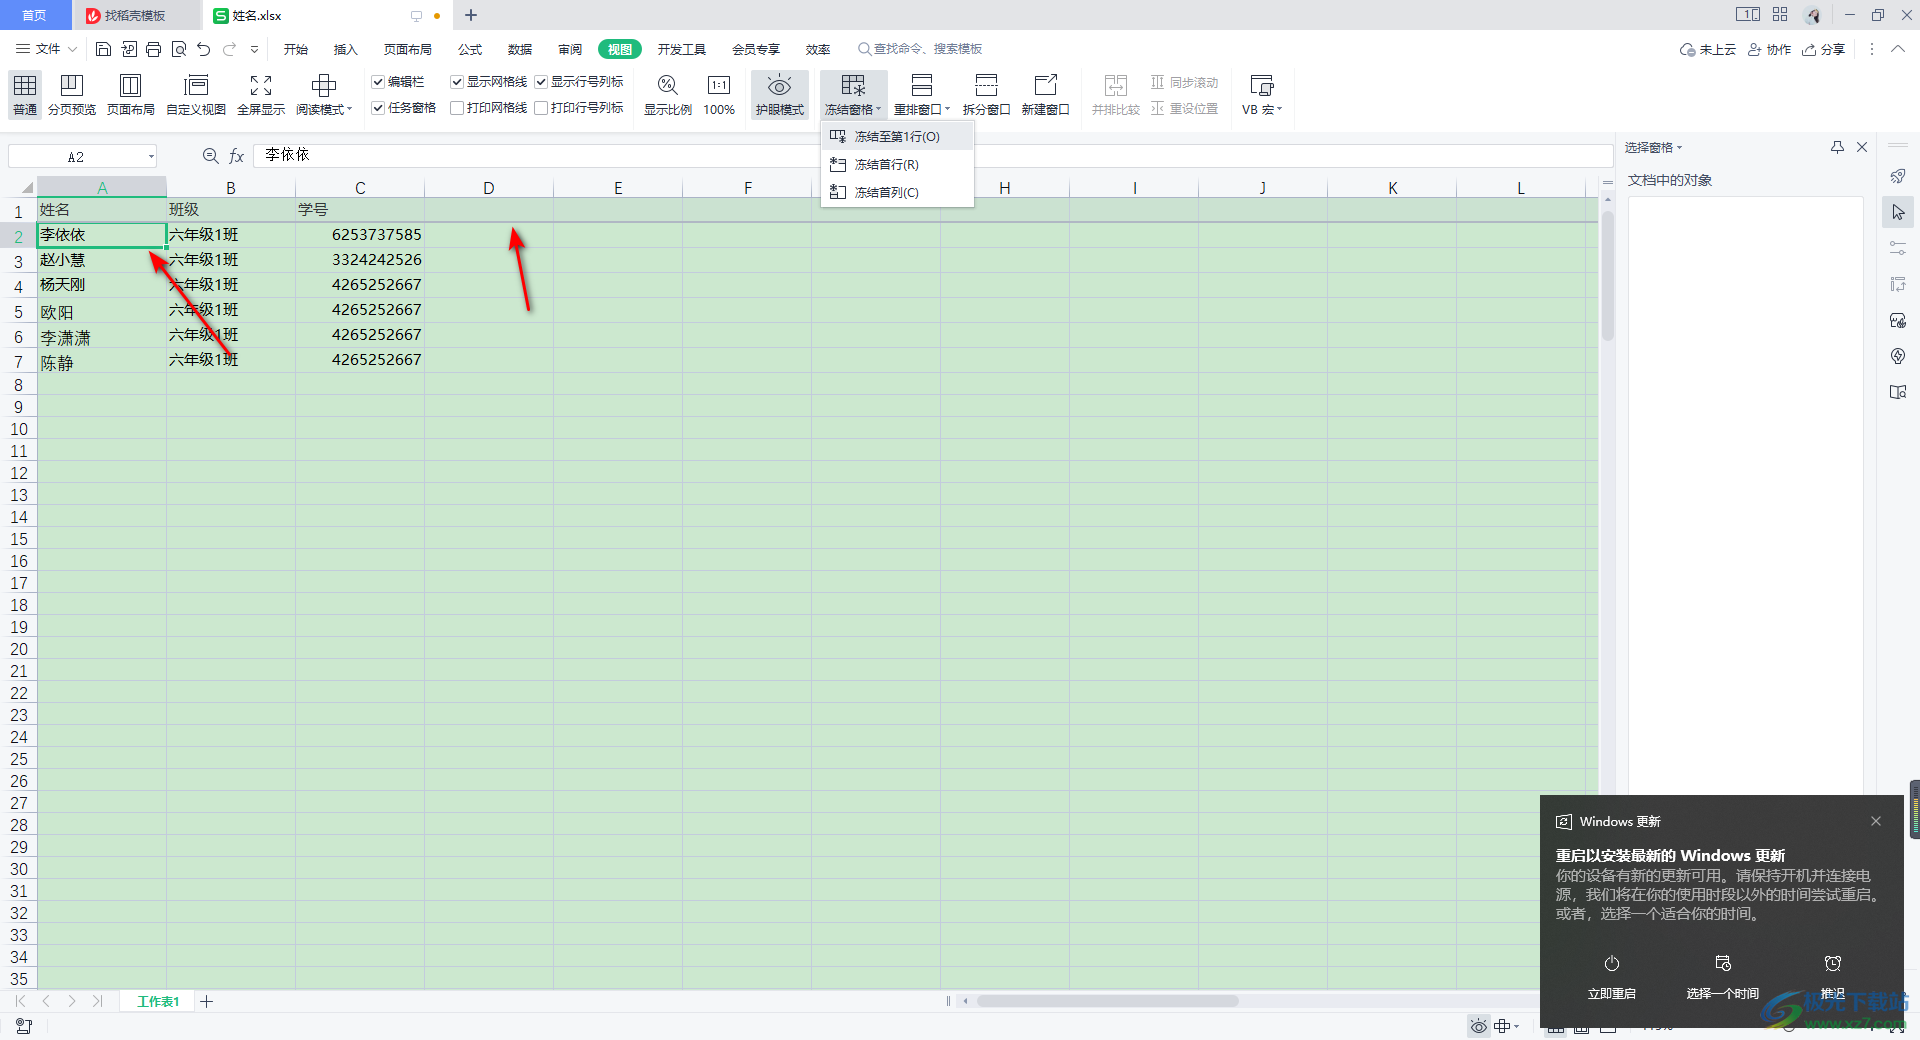Screen dimensions: 1920x1040
Task: Click the Redo arrow icon
Action: pyautogui.click(x=229, y=49)
